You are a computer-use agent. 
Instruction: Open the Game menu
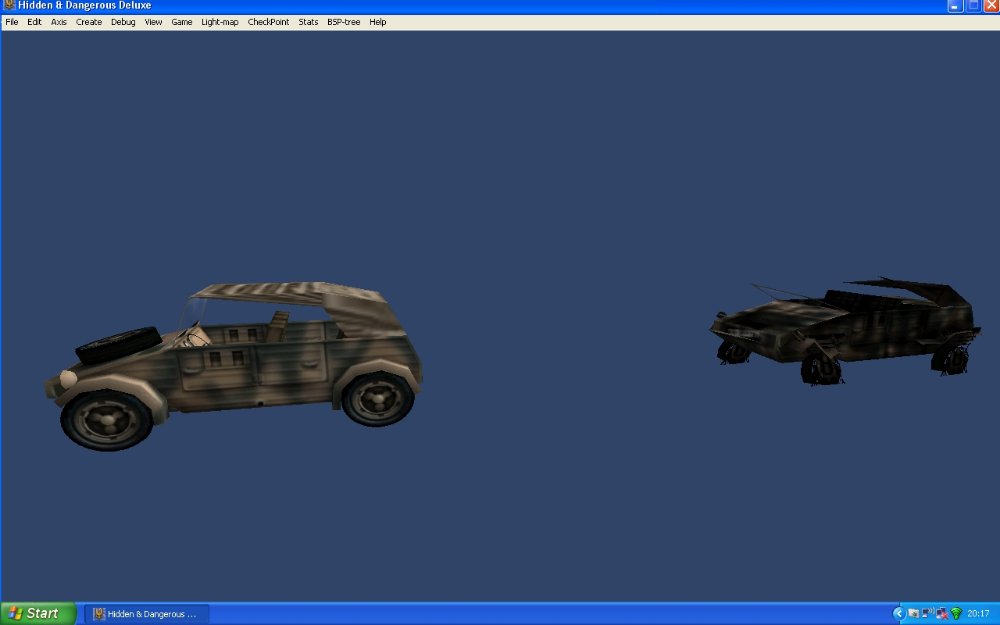181,21
